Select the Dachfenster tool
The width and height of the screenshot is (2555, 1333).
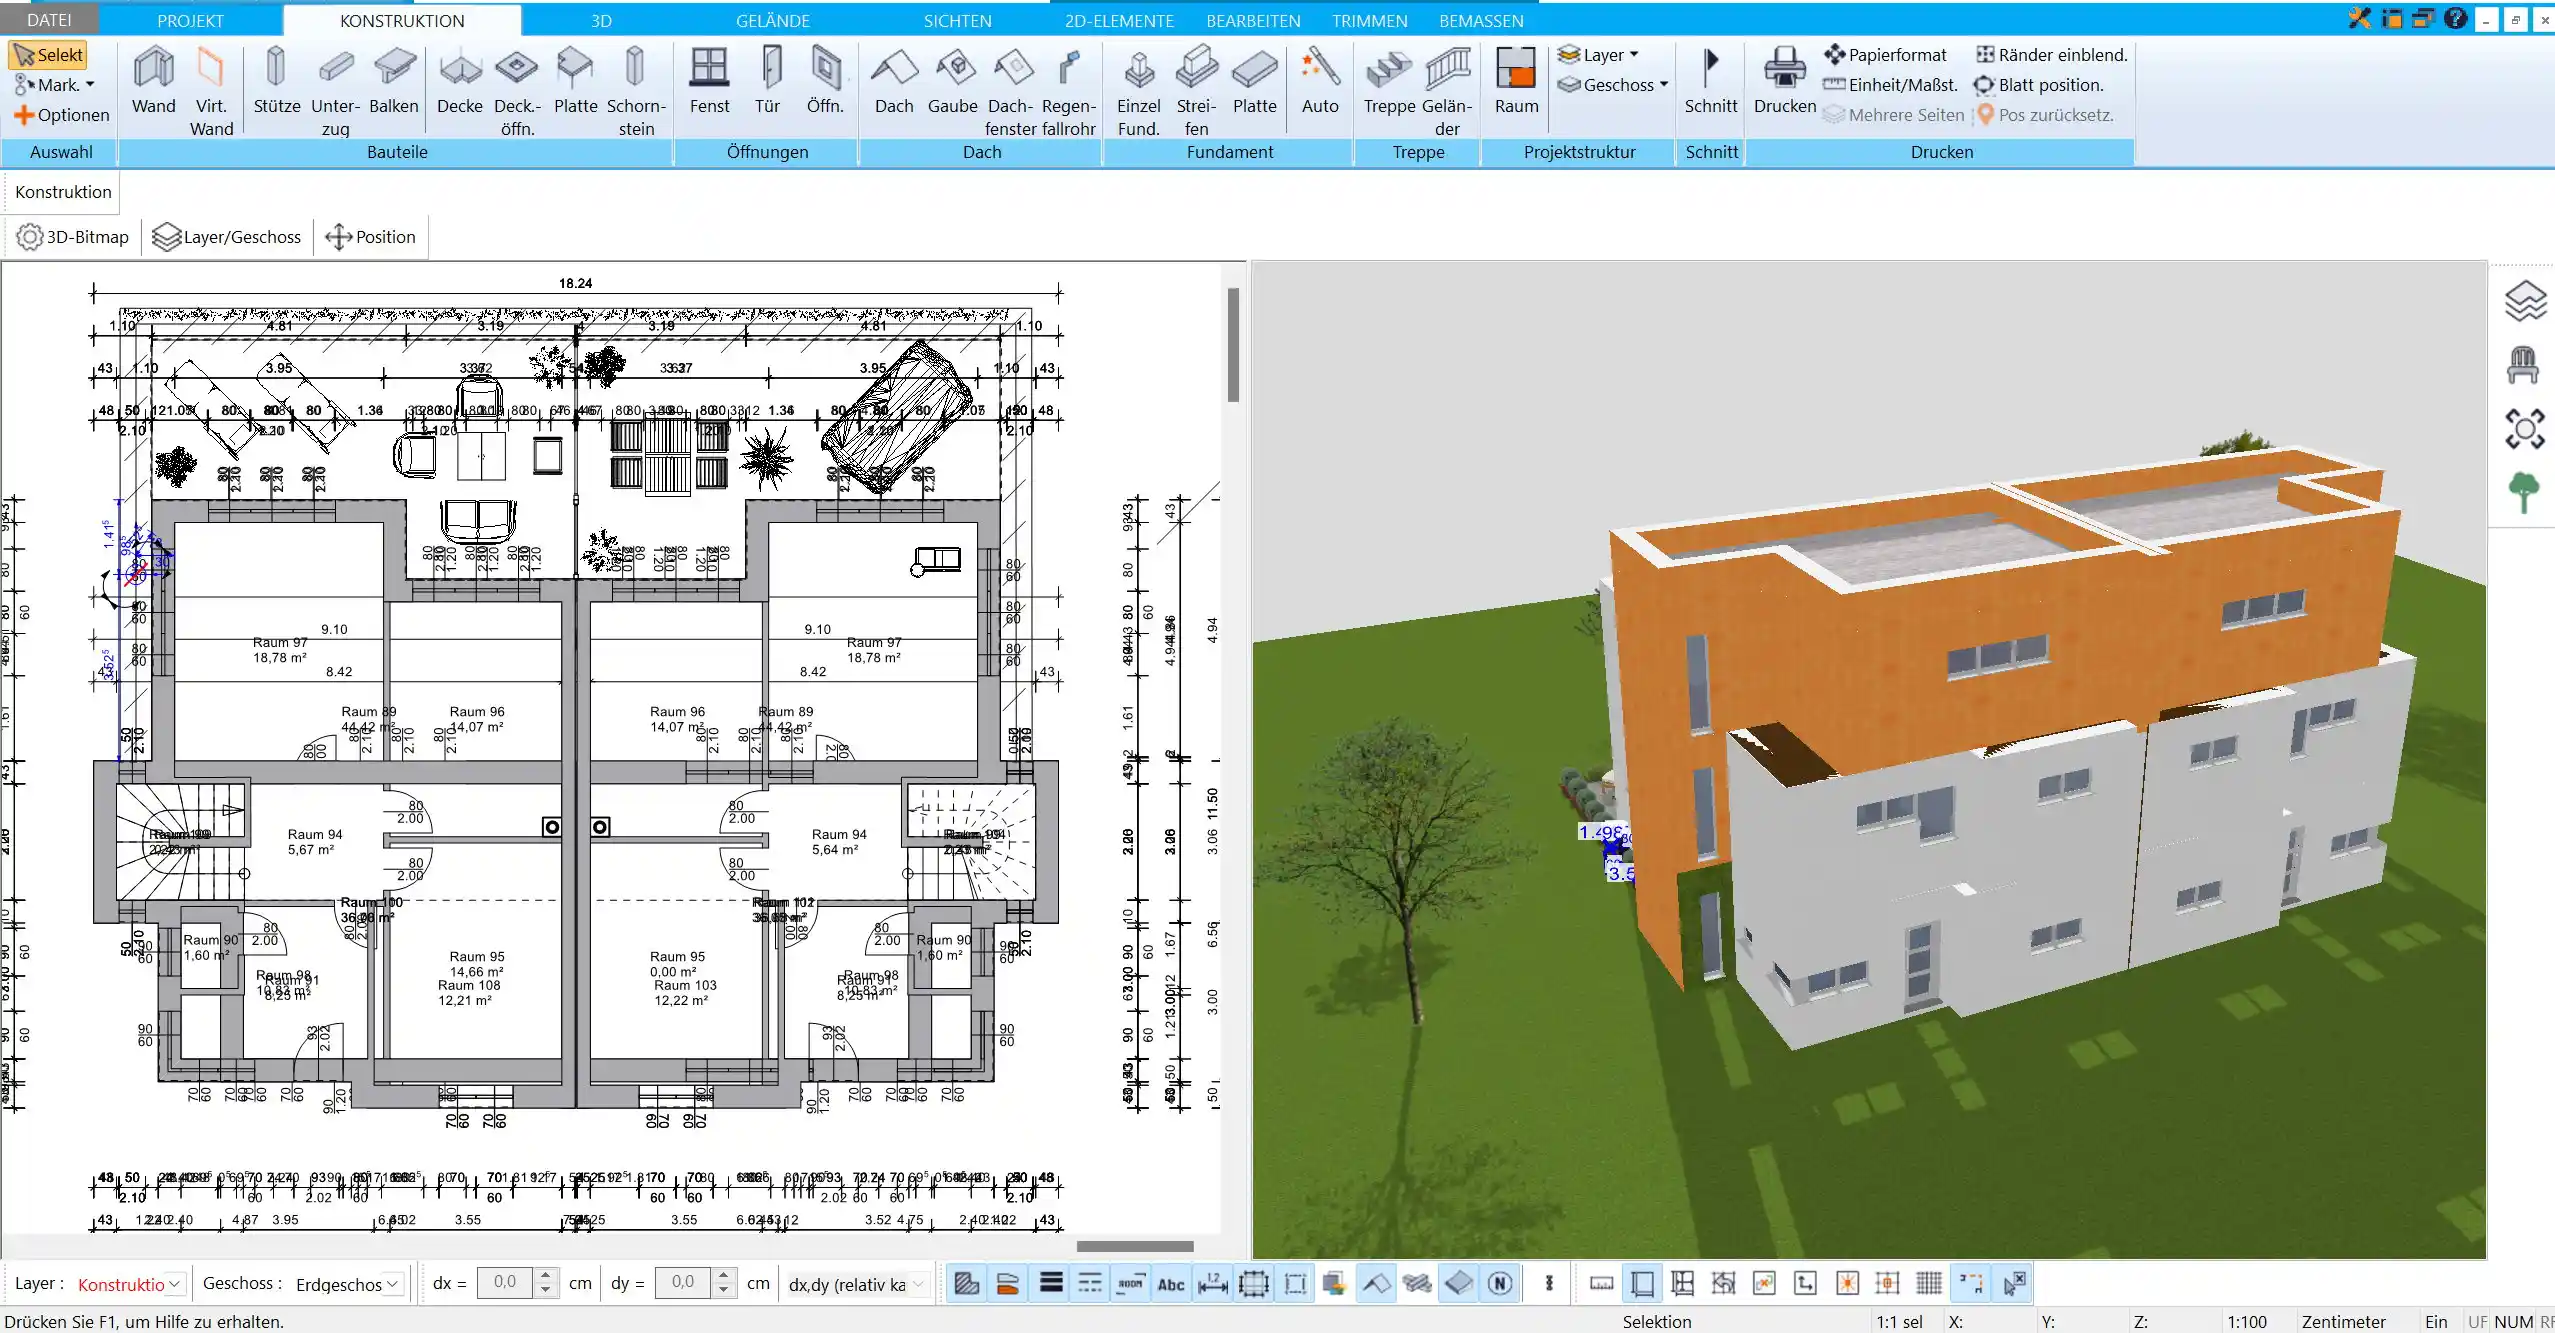point(1010,91)
